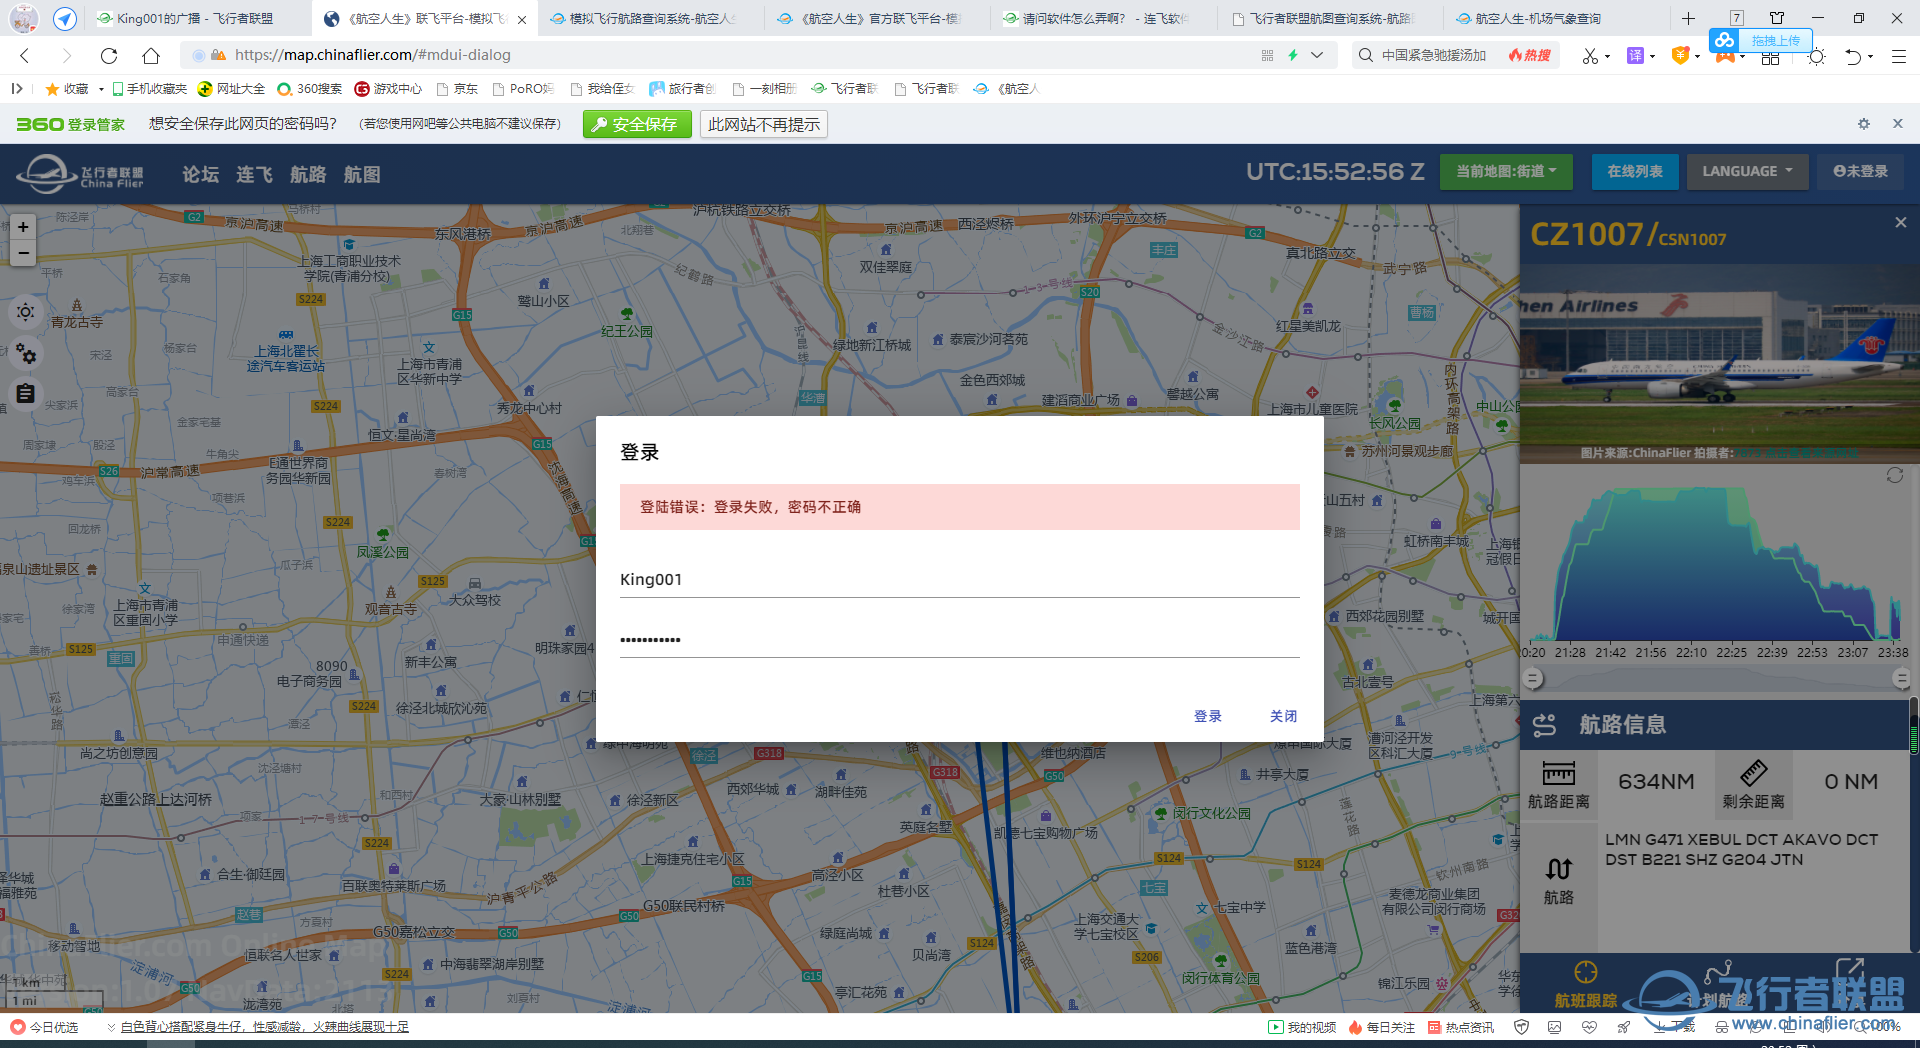Screen dimensions: 1920x1048
Task: Click the 安全保存 save password button
Action: 637,124
